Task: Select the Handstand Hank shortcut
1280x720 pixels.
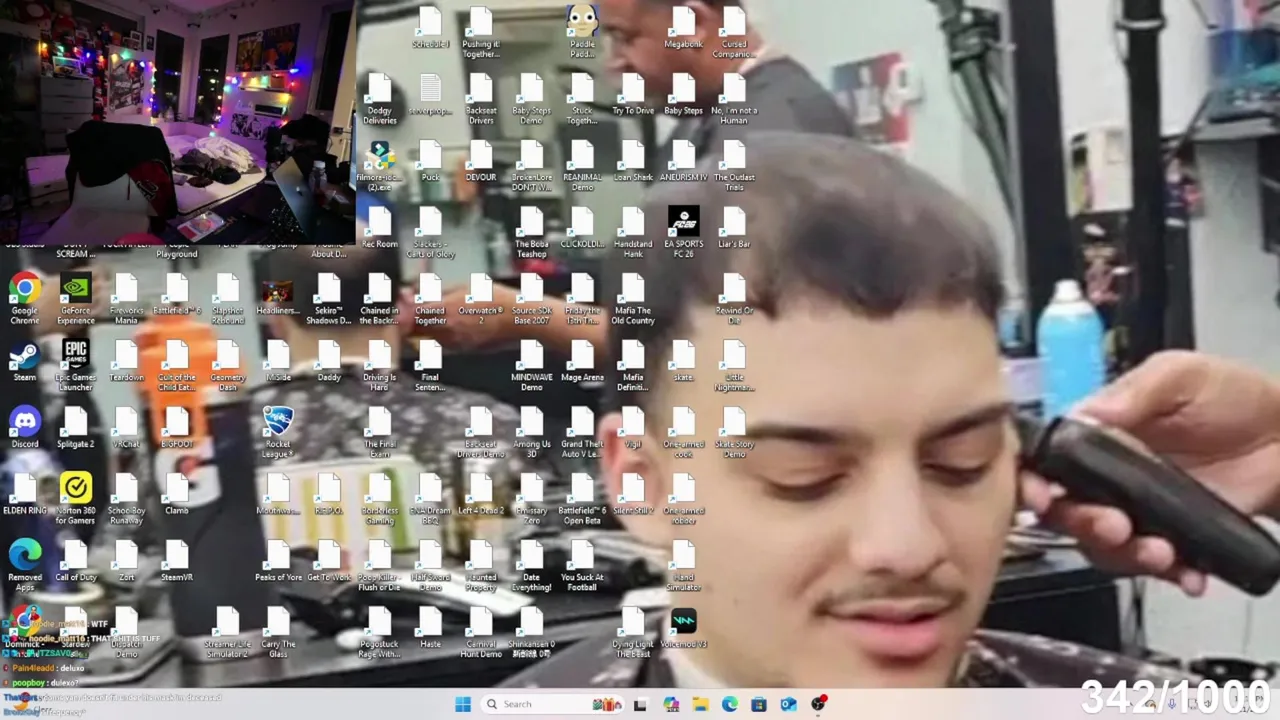Action: pos(633,233)
